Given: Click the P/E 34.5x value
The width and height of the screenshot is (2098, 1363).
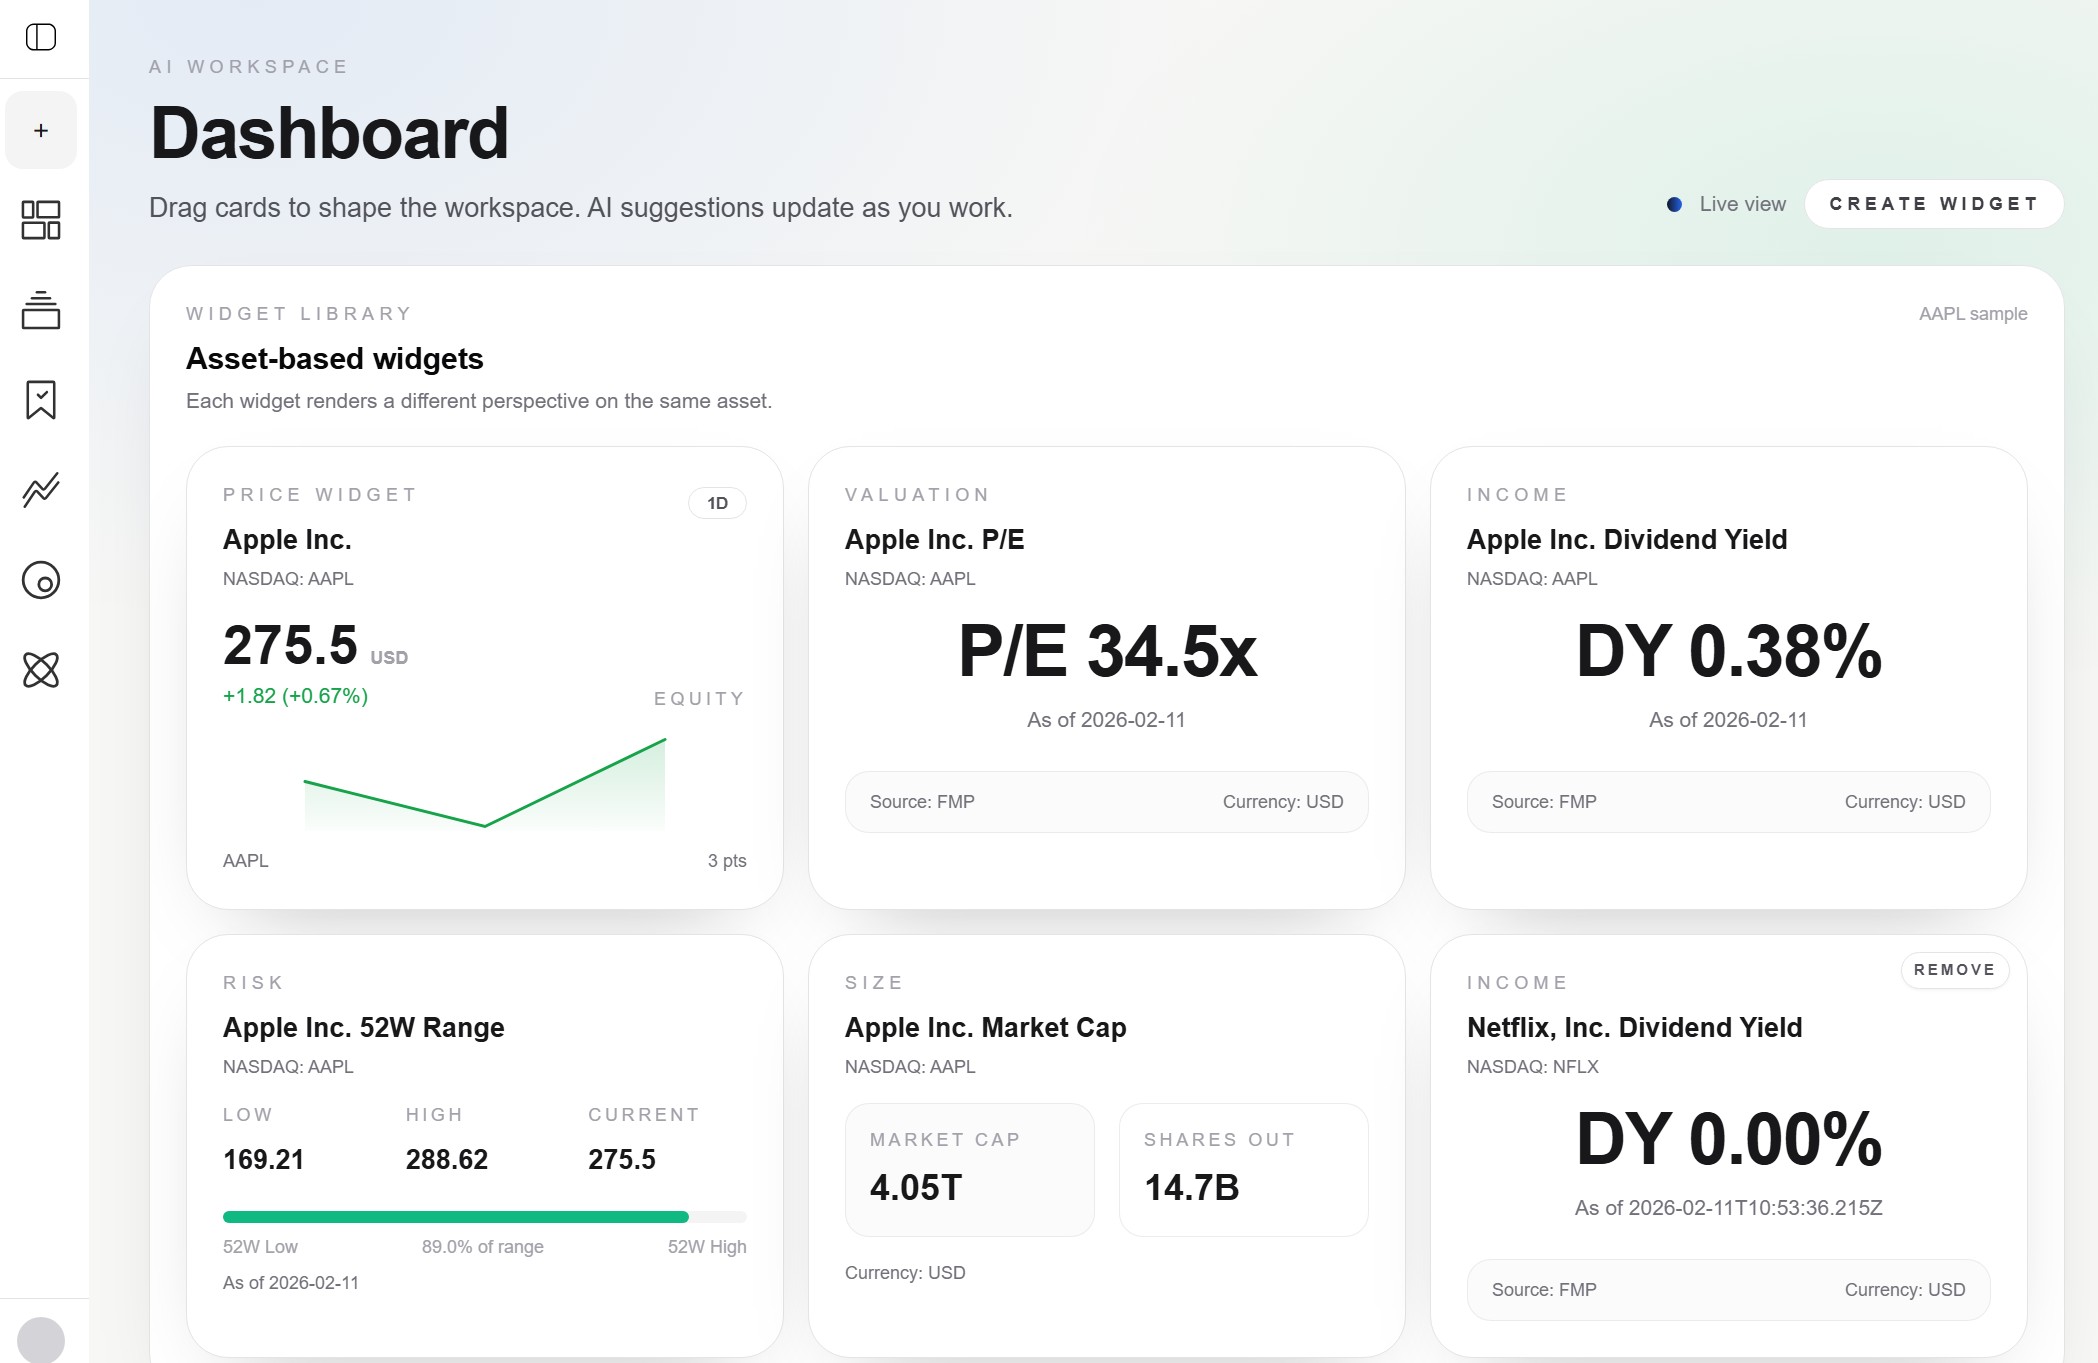Looking at the screenshot, I should [1107, 651].
